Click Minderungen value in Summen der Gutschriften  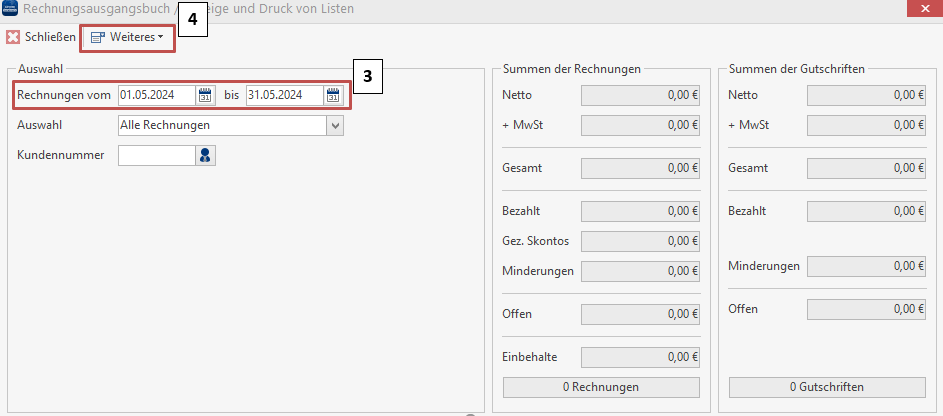click(x=866, y=266)
